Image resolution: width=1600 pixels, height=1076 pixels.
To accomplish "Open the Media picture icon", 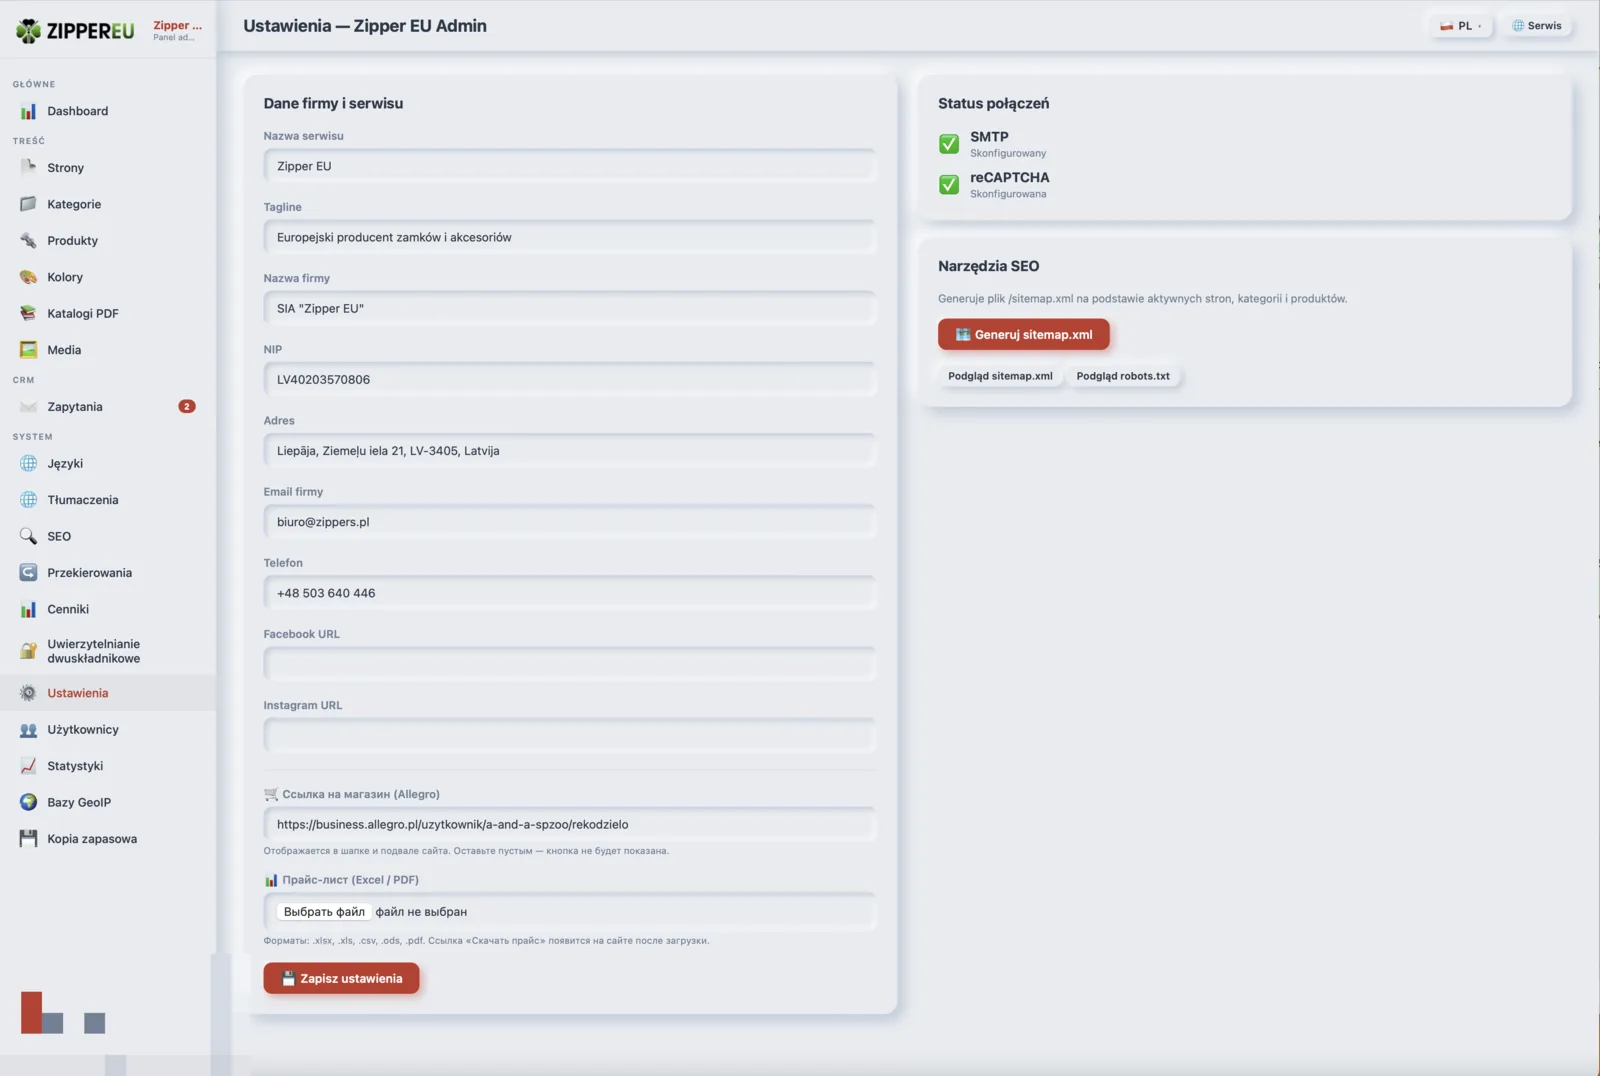I will 28,350.
